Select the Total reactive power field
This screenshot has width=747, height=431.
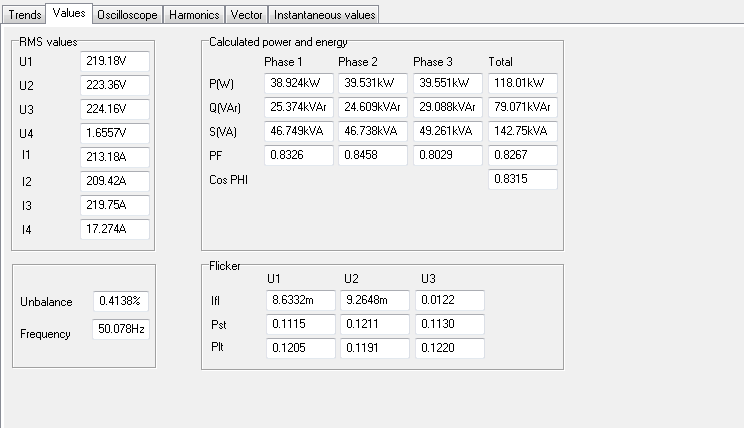522,107
